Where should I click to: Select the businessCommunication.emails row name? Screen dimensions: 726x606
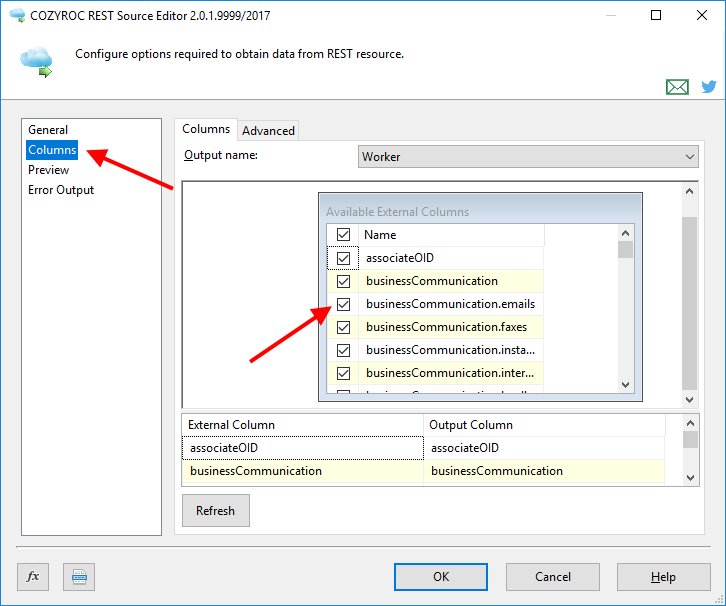coord(451,304)
